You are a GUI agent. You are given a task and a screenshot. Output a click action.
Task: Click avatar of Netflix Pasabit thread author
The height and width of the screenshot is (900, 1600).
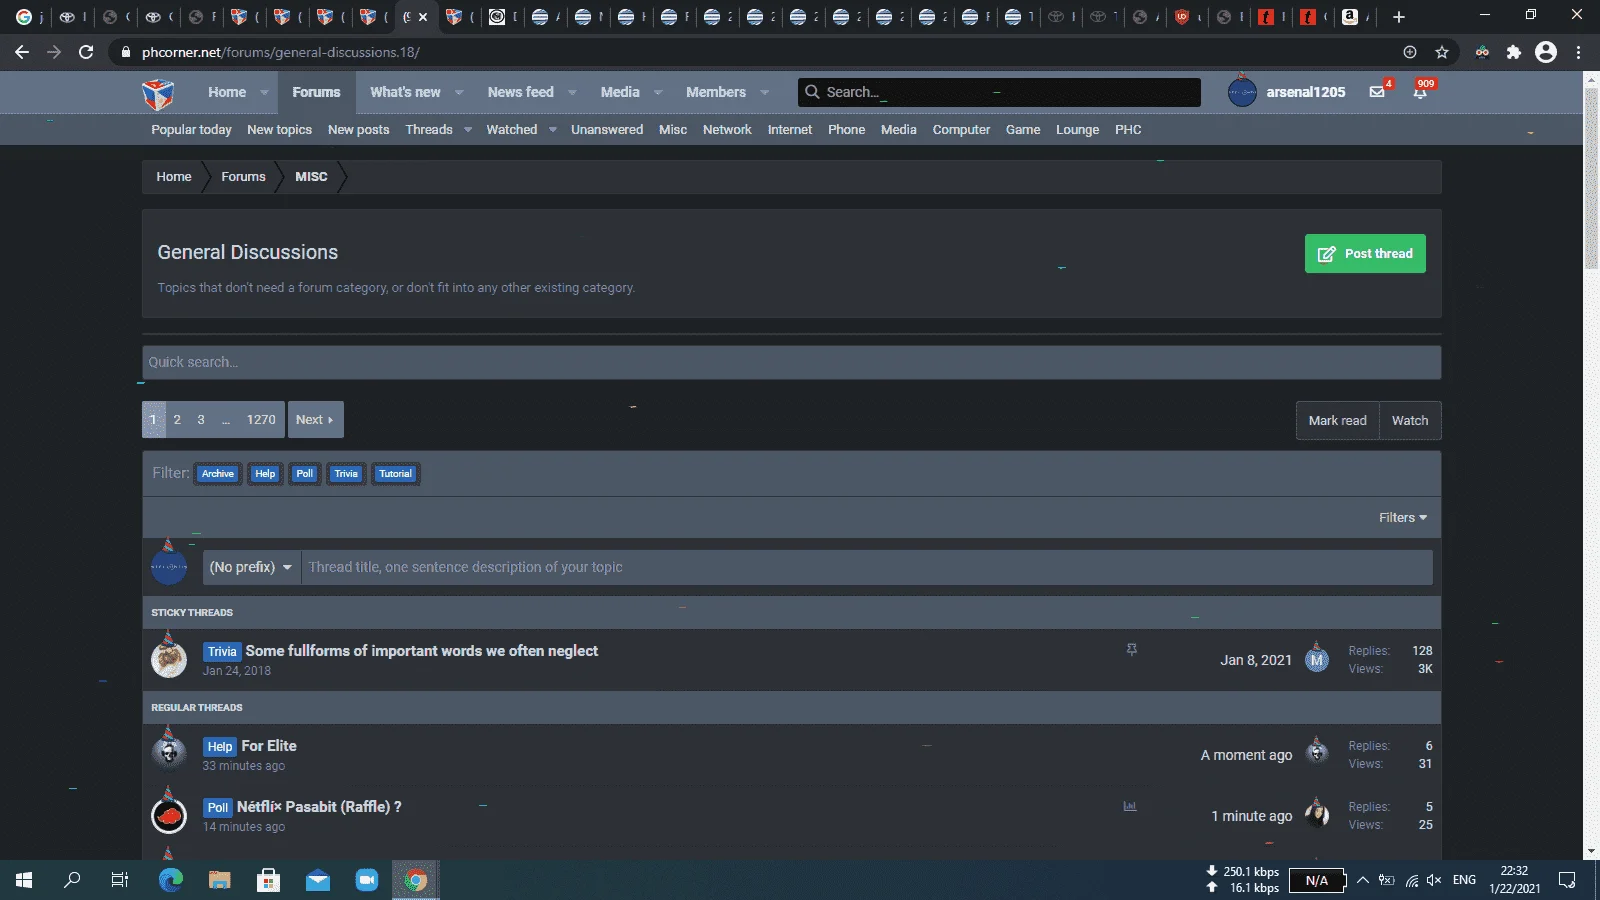(x=169, y=815)
